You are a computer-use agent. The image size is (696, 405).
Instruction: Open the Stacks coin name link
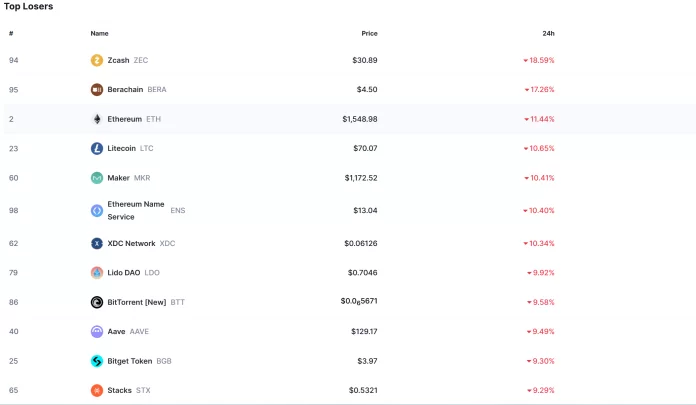coord(119,390)
